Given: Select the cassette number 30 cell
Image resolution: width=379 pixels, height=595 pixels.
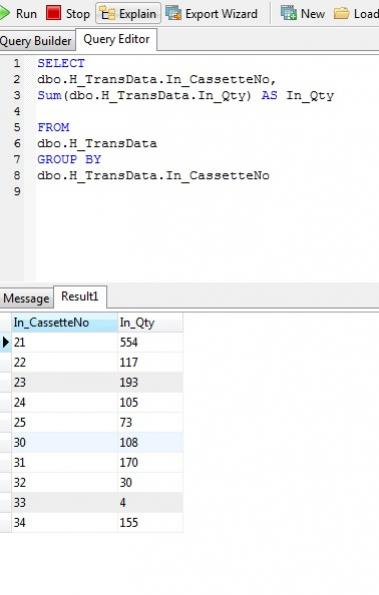Looking at the screenshot, I should 64,443.
